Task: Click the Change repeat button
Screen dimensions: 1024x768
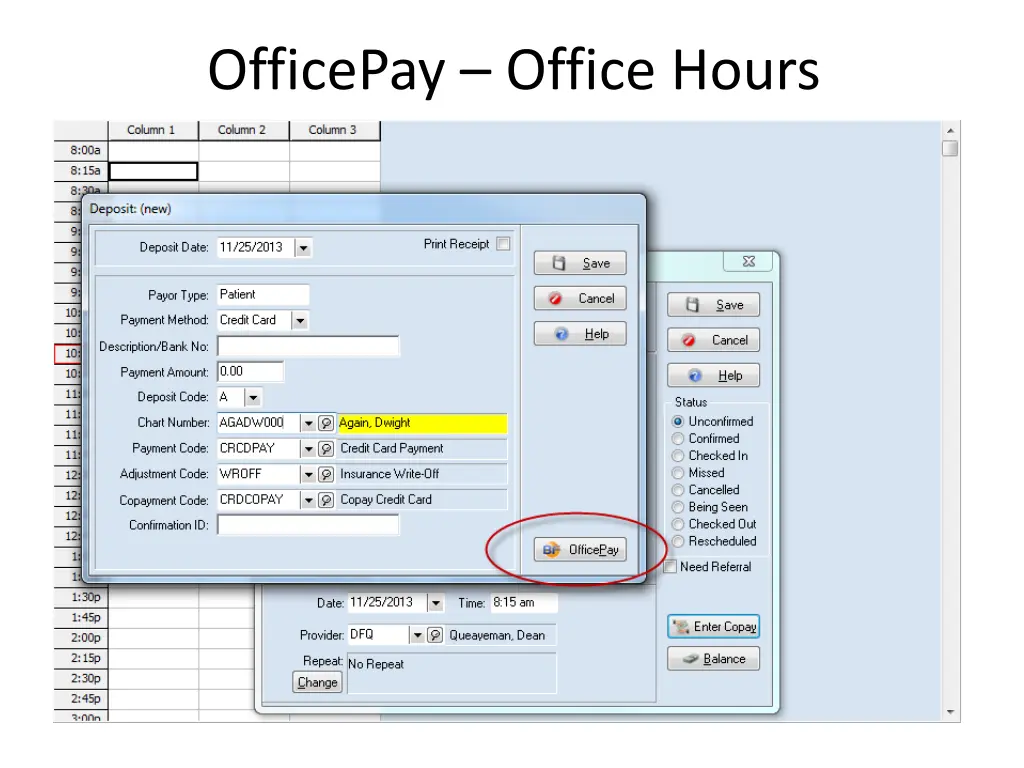Action: 317,682
